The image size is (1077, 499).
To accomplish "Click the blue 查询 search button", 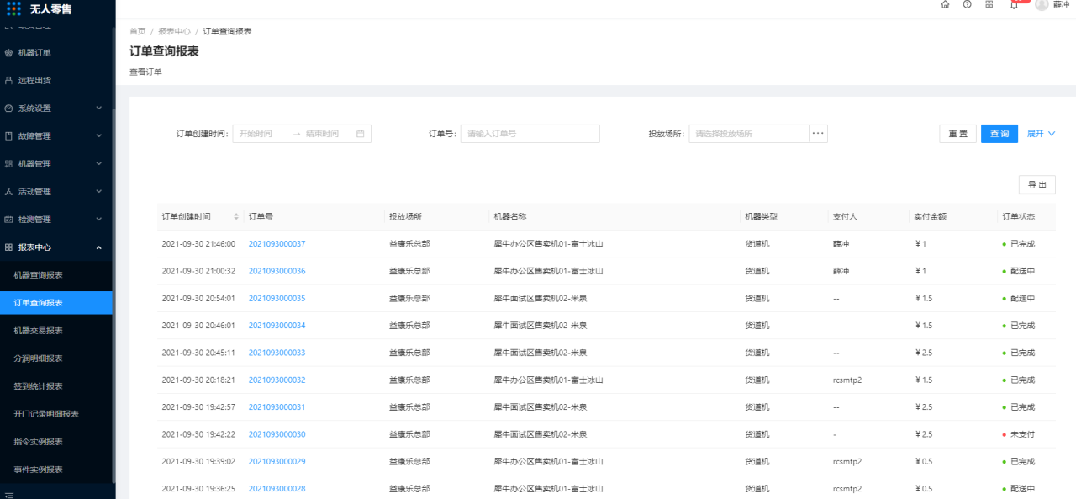I will (999, 133).
